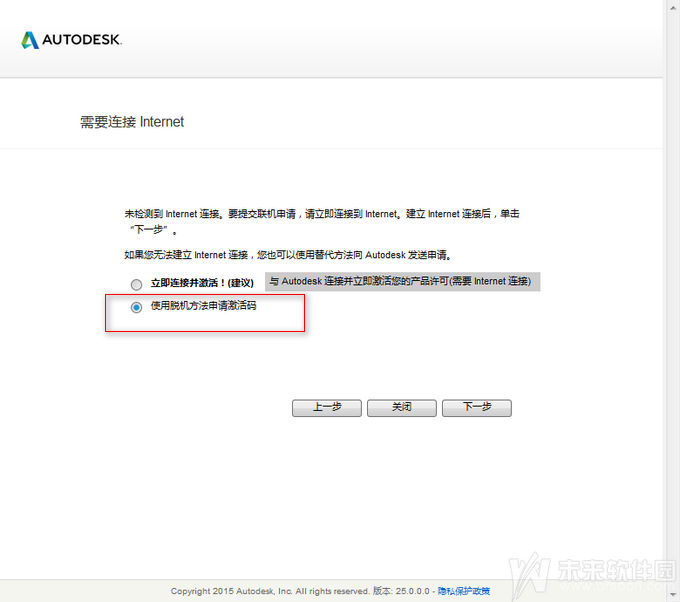Select the 使用脱机方法申请激活码 radio option

(136, 307)
